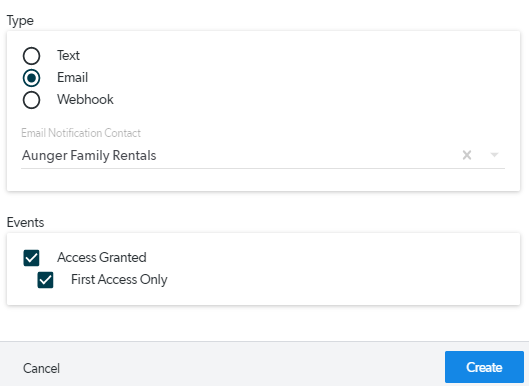
Task: Click the Events section heading
Action: [25, 222]
